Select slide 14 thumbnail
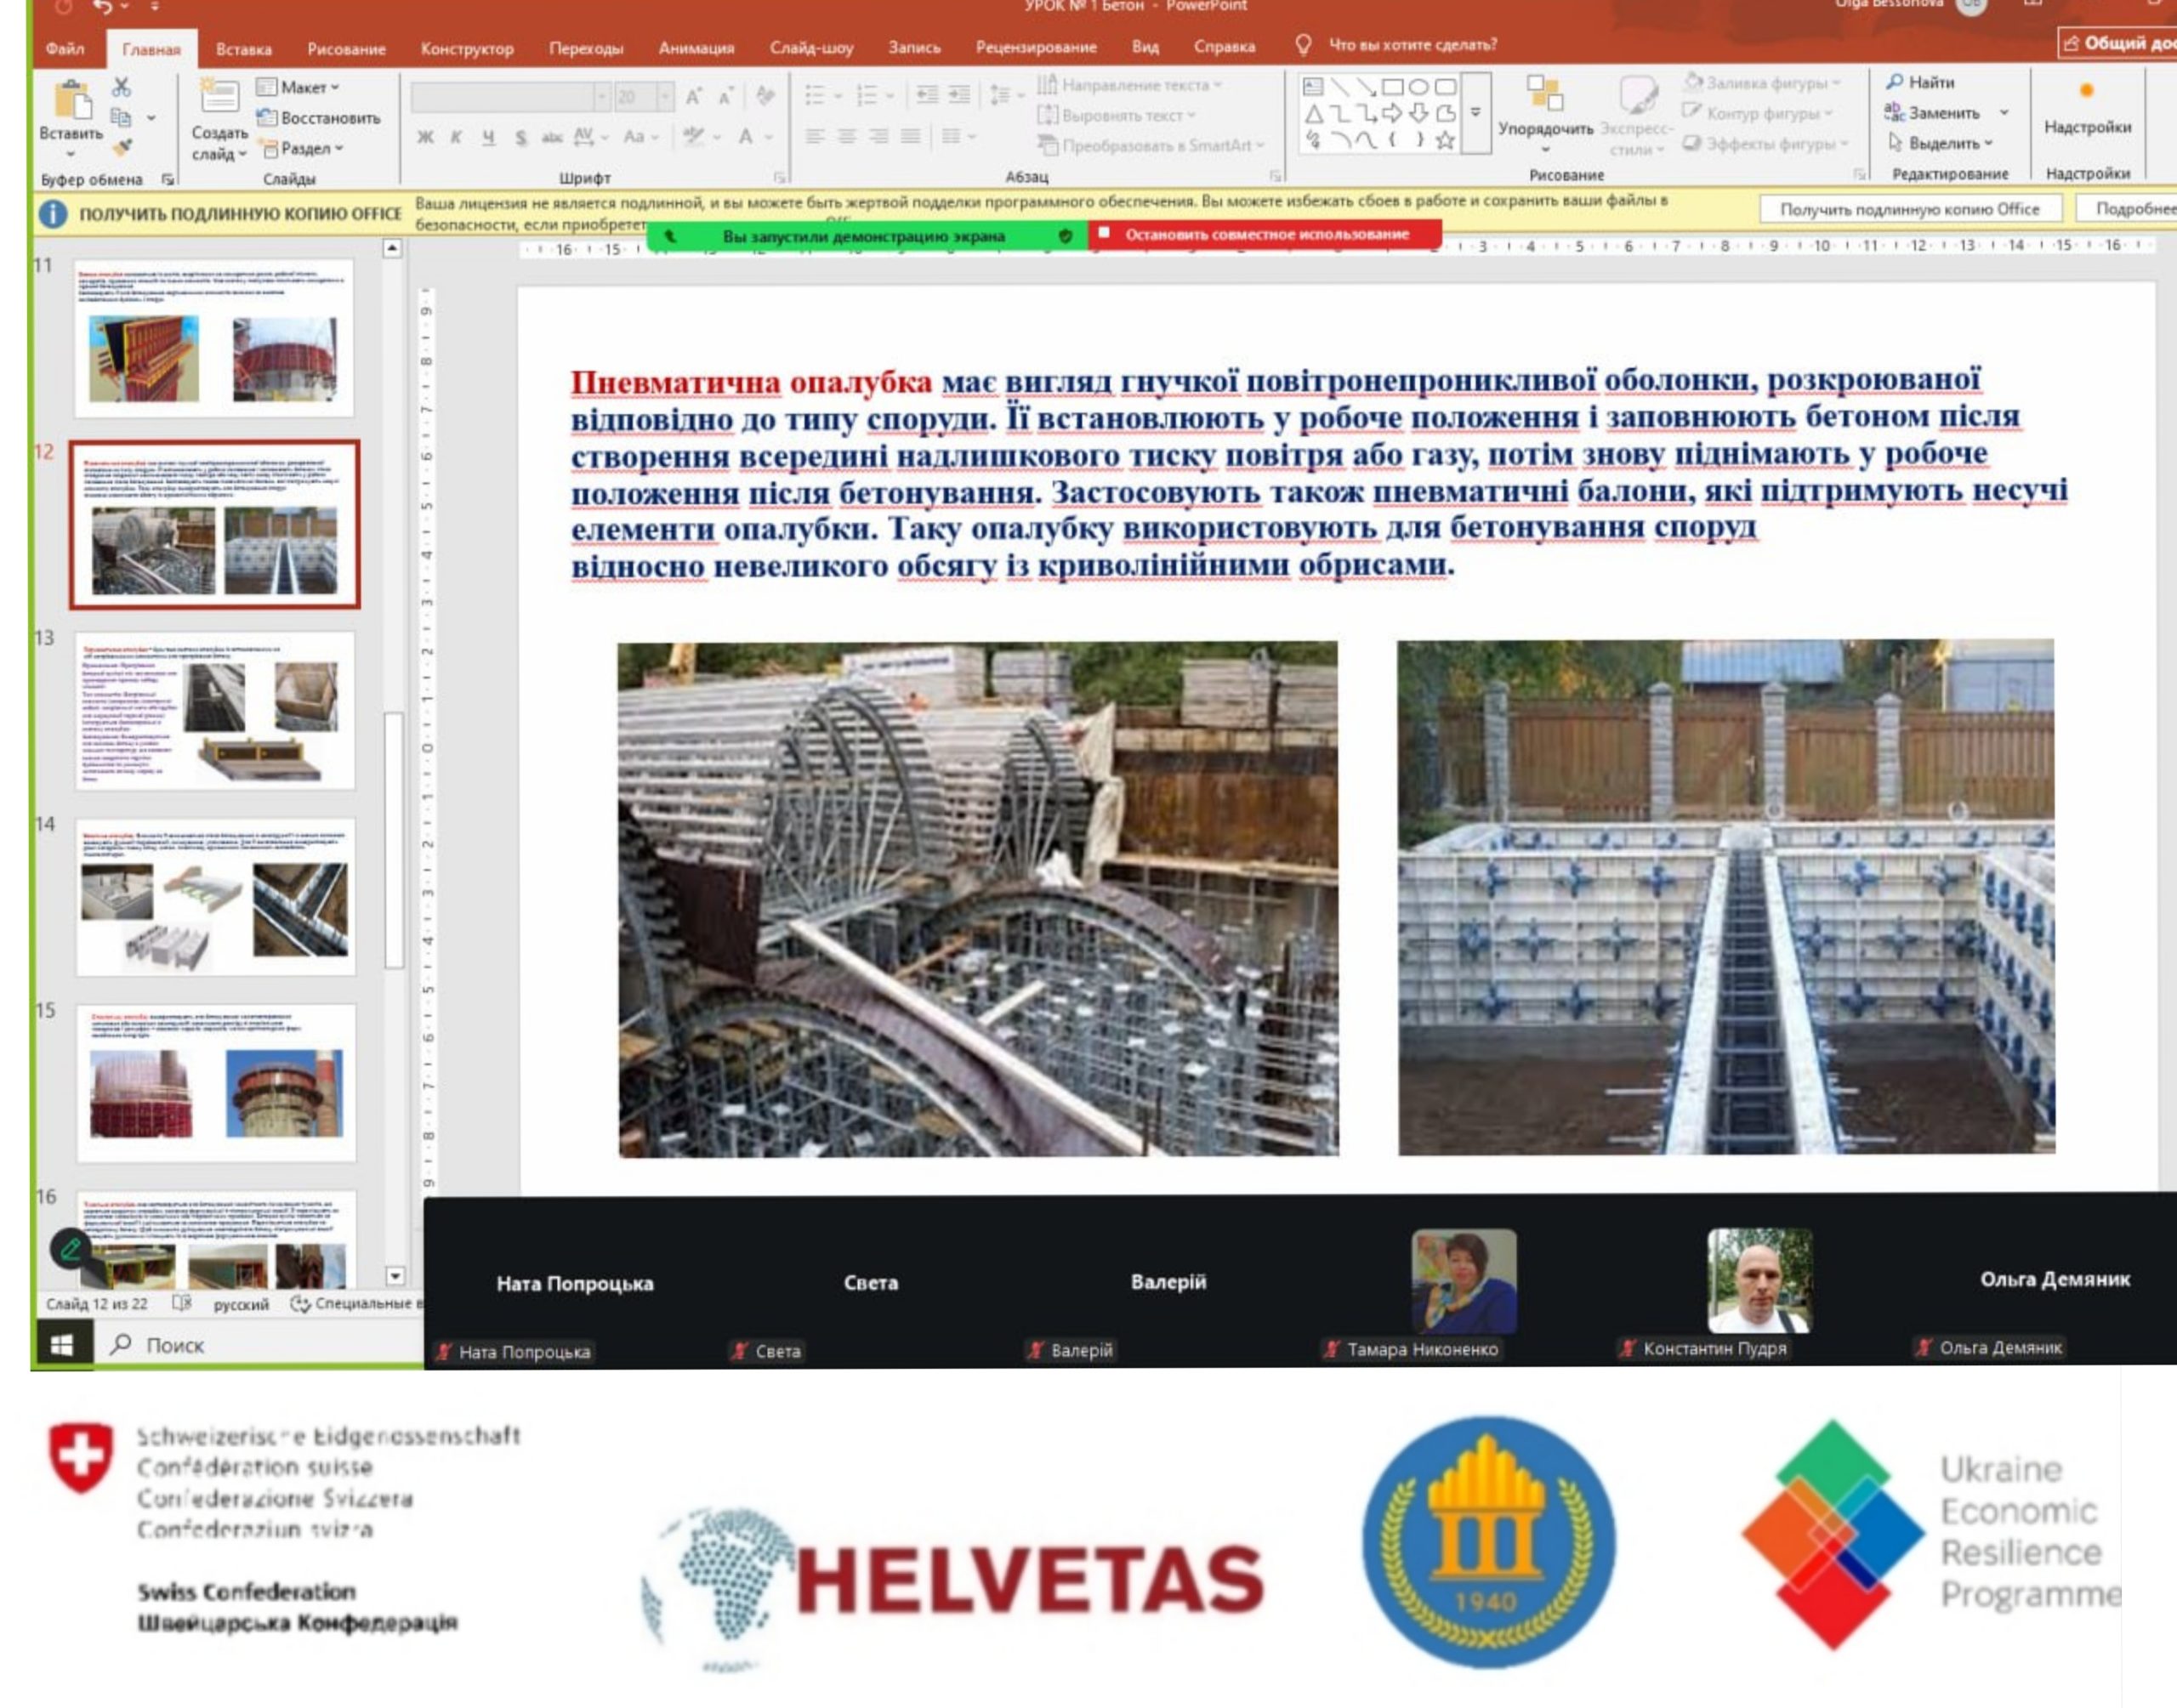The image size is (2177, 1708). pyautogui.click(x=215, y=898)
